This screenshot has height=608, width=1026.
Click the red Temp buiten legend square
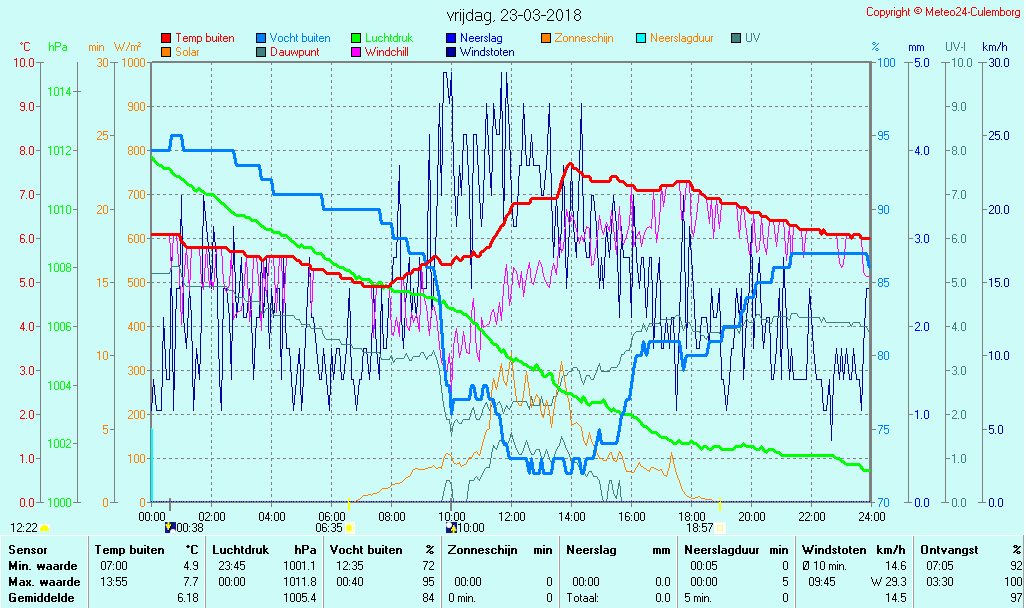tap(166, 38)
